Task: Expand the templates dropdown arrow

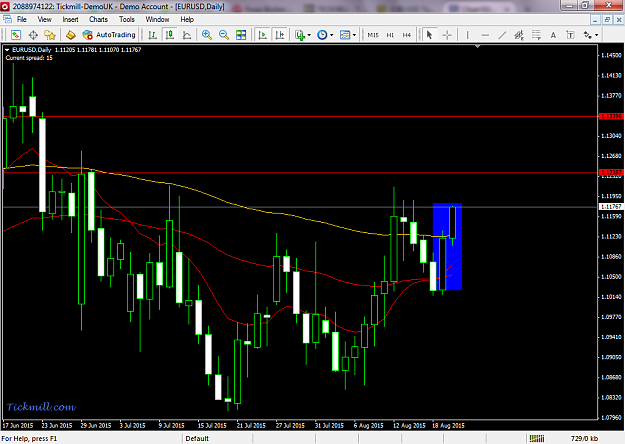Action: [x=354, y=35]
